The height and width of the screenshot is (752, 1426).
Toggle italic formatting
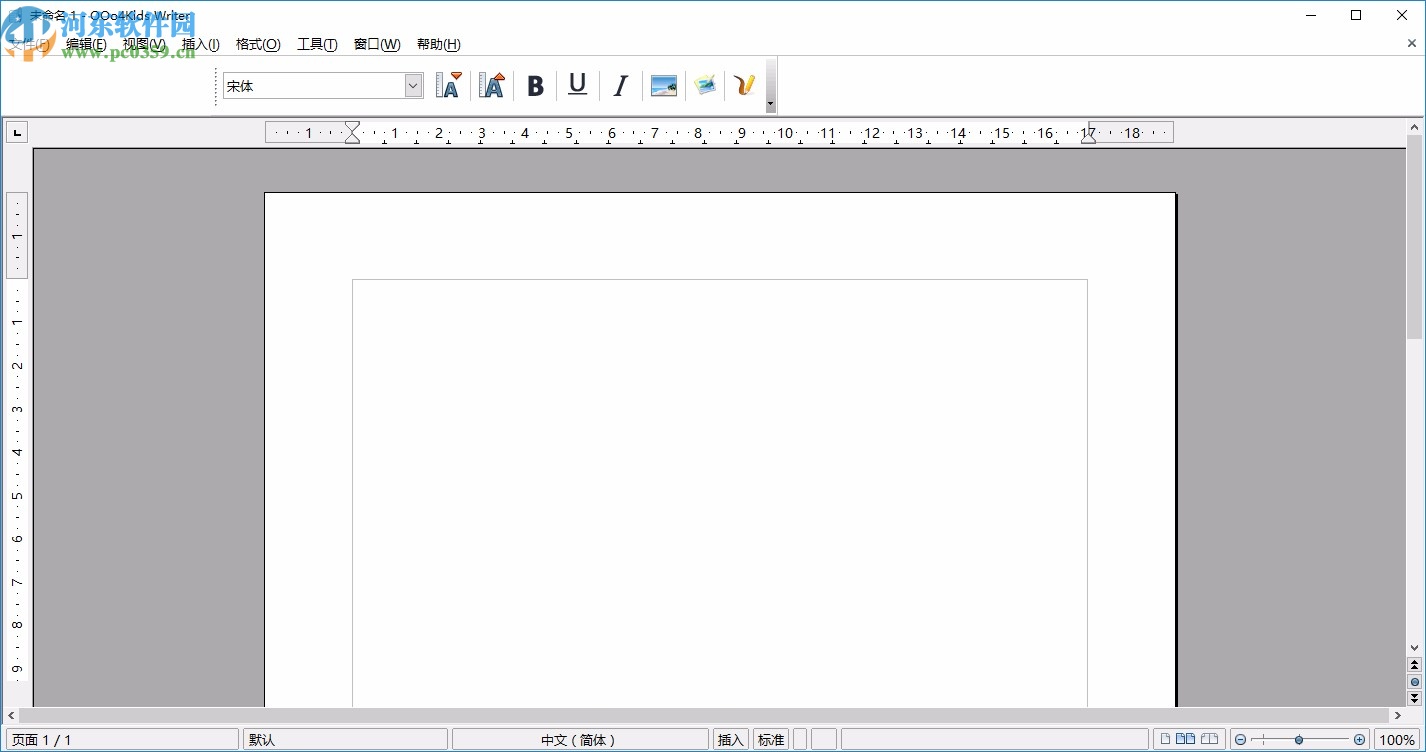click(620, 86)
